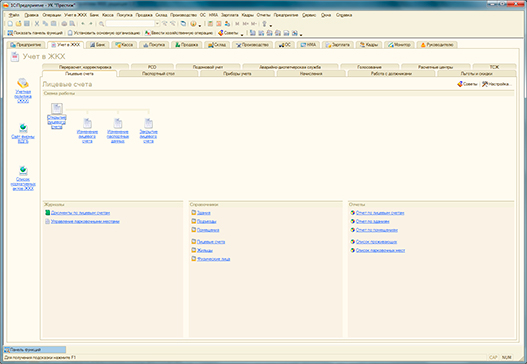527x364 pixels.
Task: Expand the search field dropdown arrow
Action: (x=157, y=24)
